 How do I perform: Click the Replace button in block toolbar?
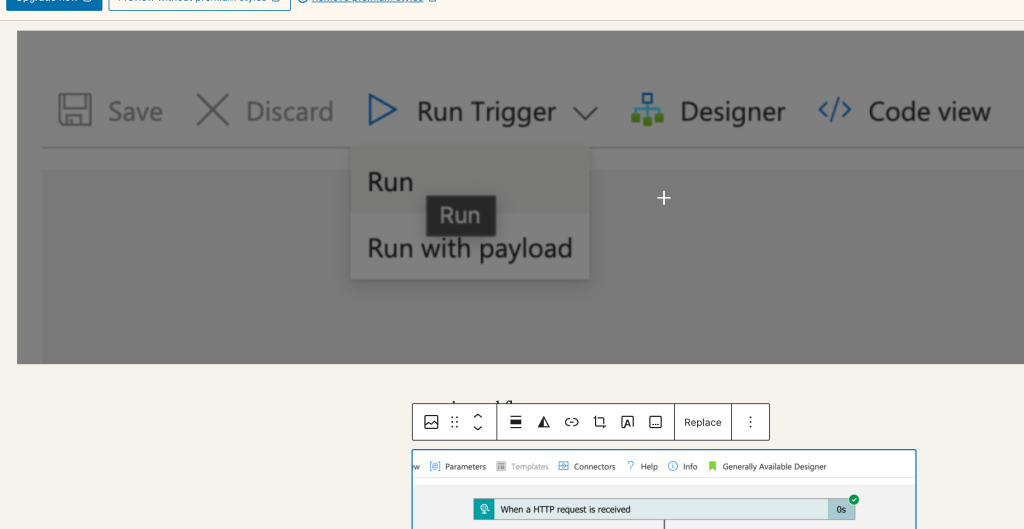click(x=703, y=423)
